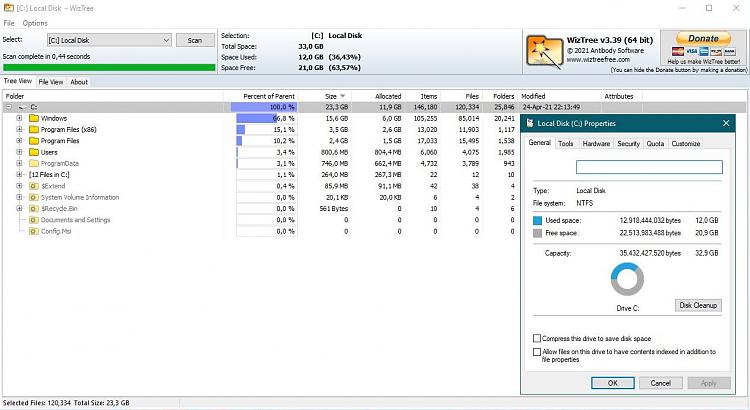
Task: Open the Quota tab in Properties
Action: point(655,144)
